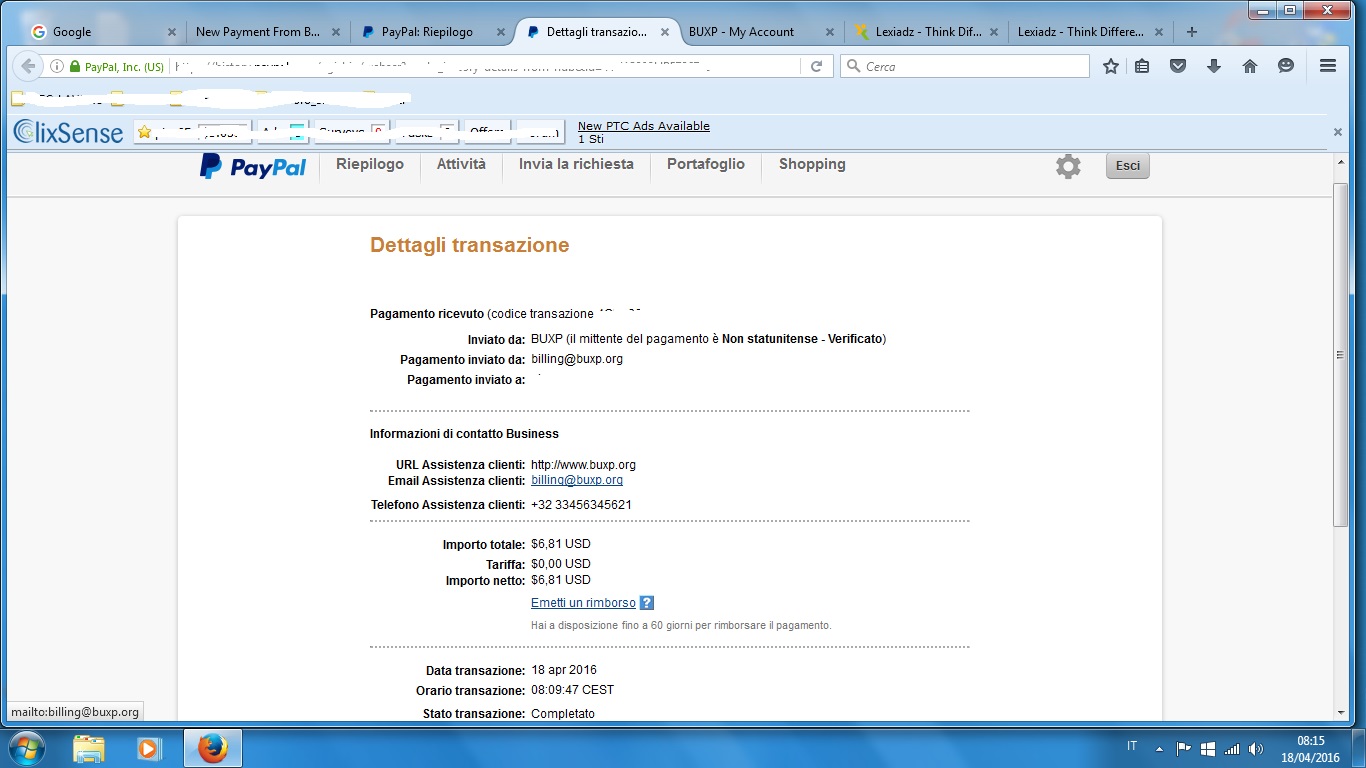Click the volume speaker tray icon
The width and height of the screenshot is (1366, 768).
point(1256,748)
